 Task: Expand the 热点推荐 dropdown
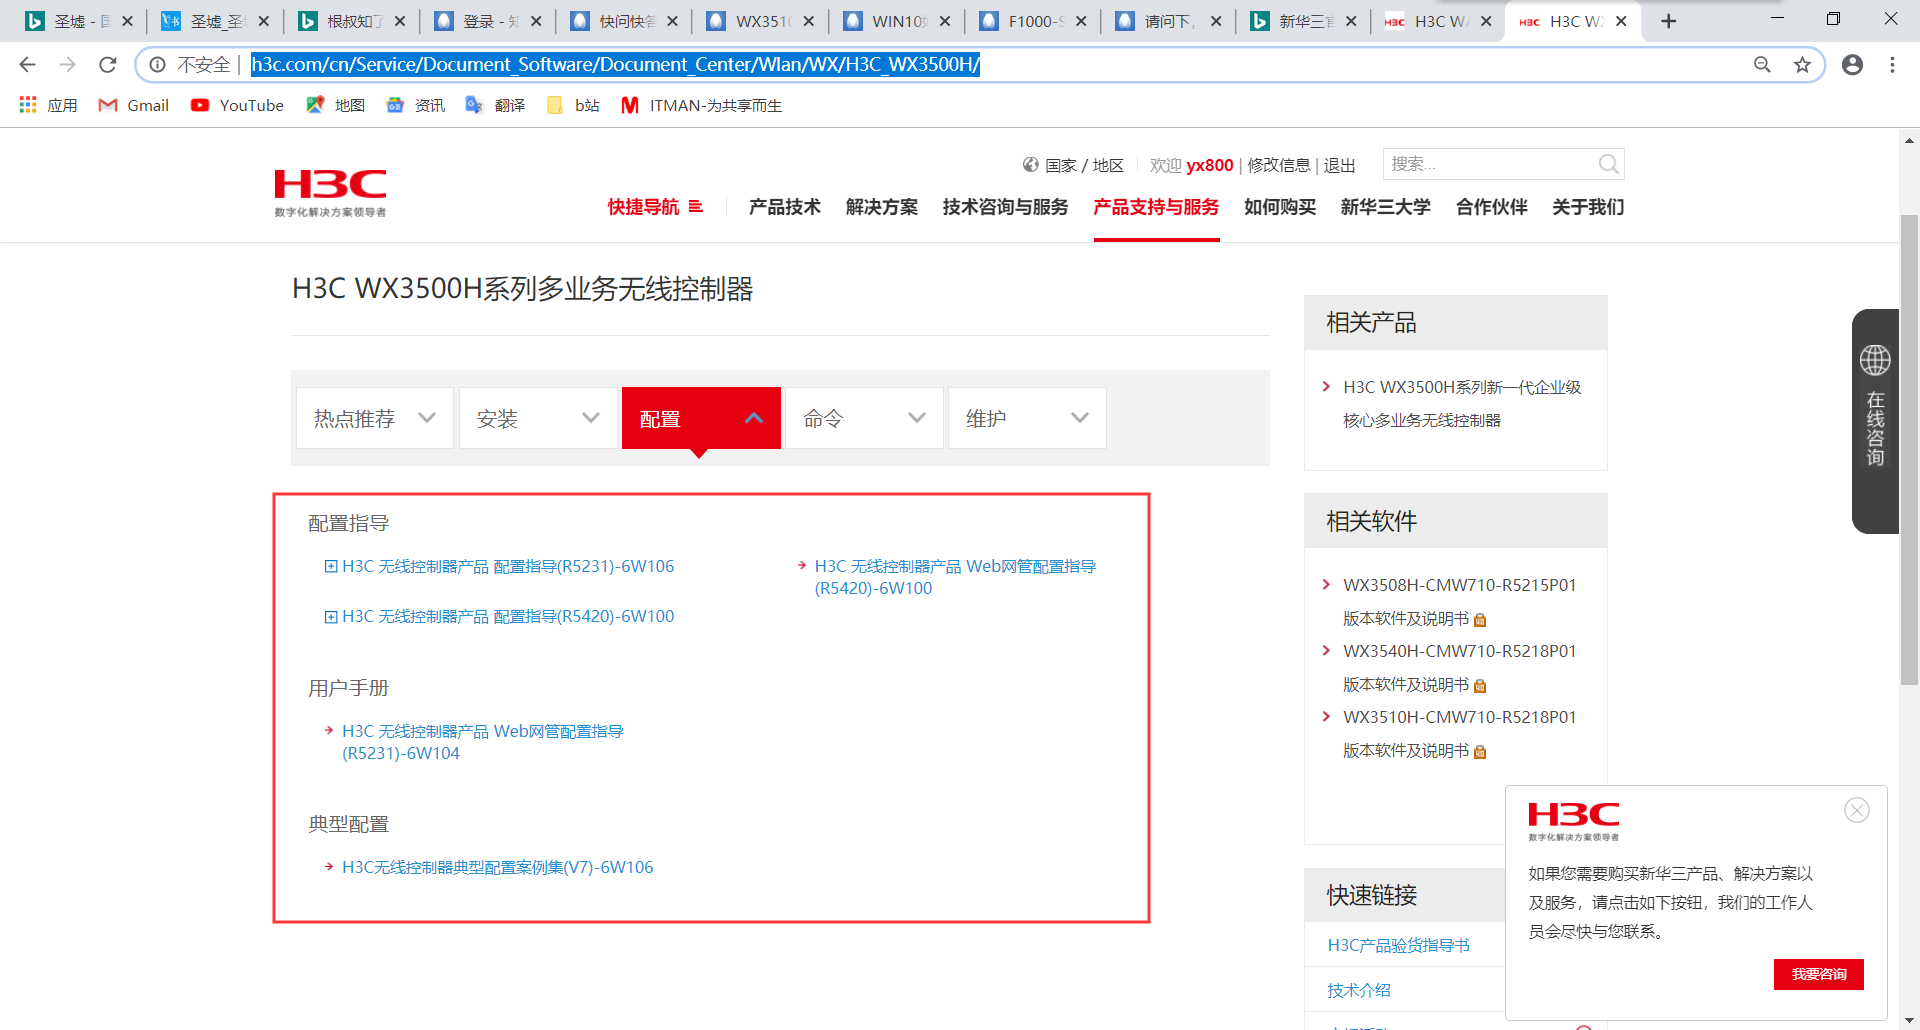pos(374,418)
